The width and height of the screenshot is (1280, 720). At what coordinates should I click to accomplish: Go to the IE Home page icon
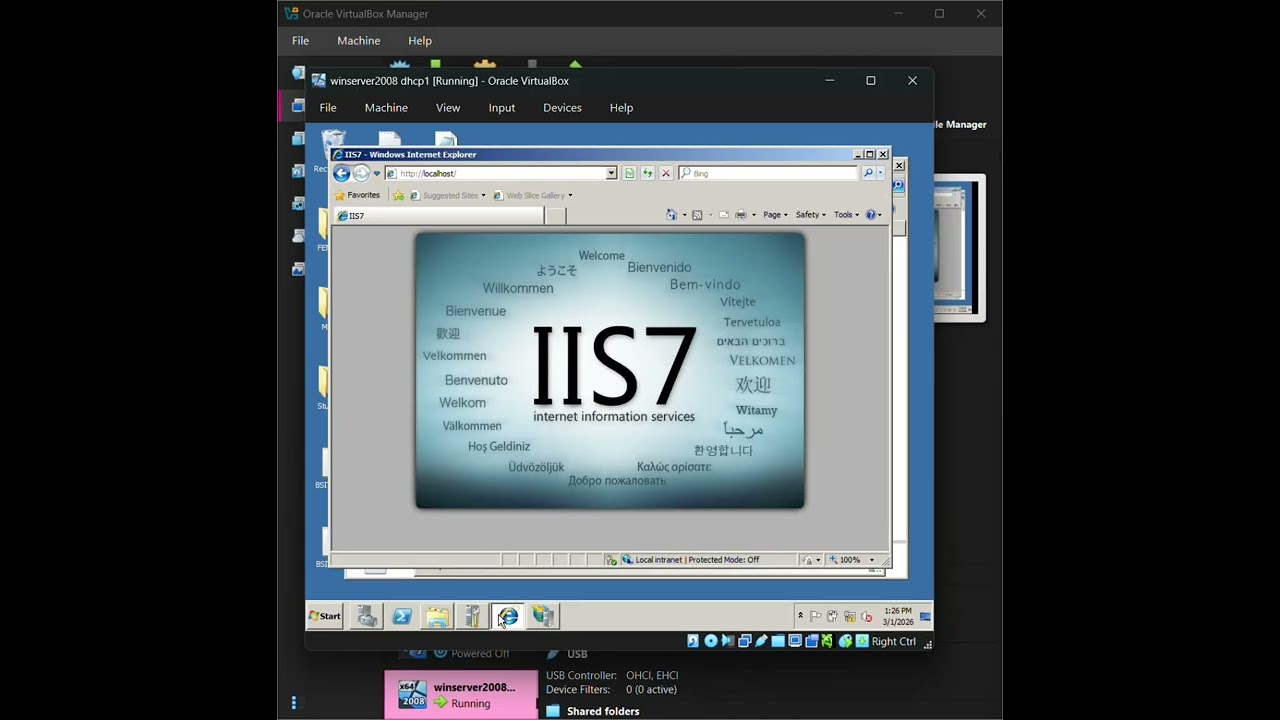point(671,215)
